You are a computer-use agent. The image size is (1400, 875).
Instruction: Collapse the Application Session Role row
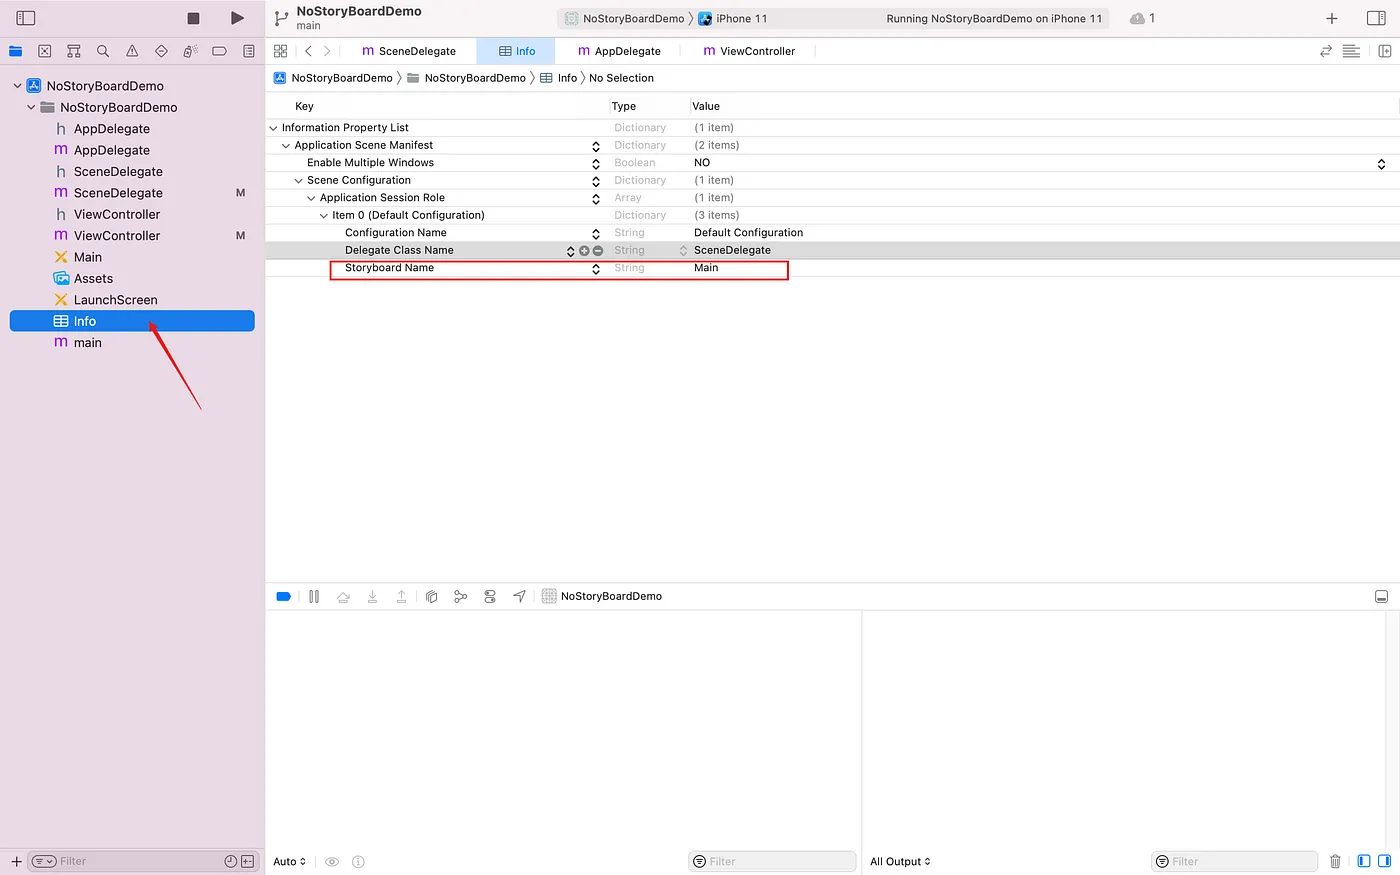(311, 198)
